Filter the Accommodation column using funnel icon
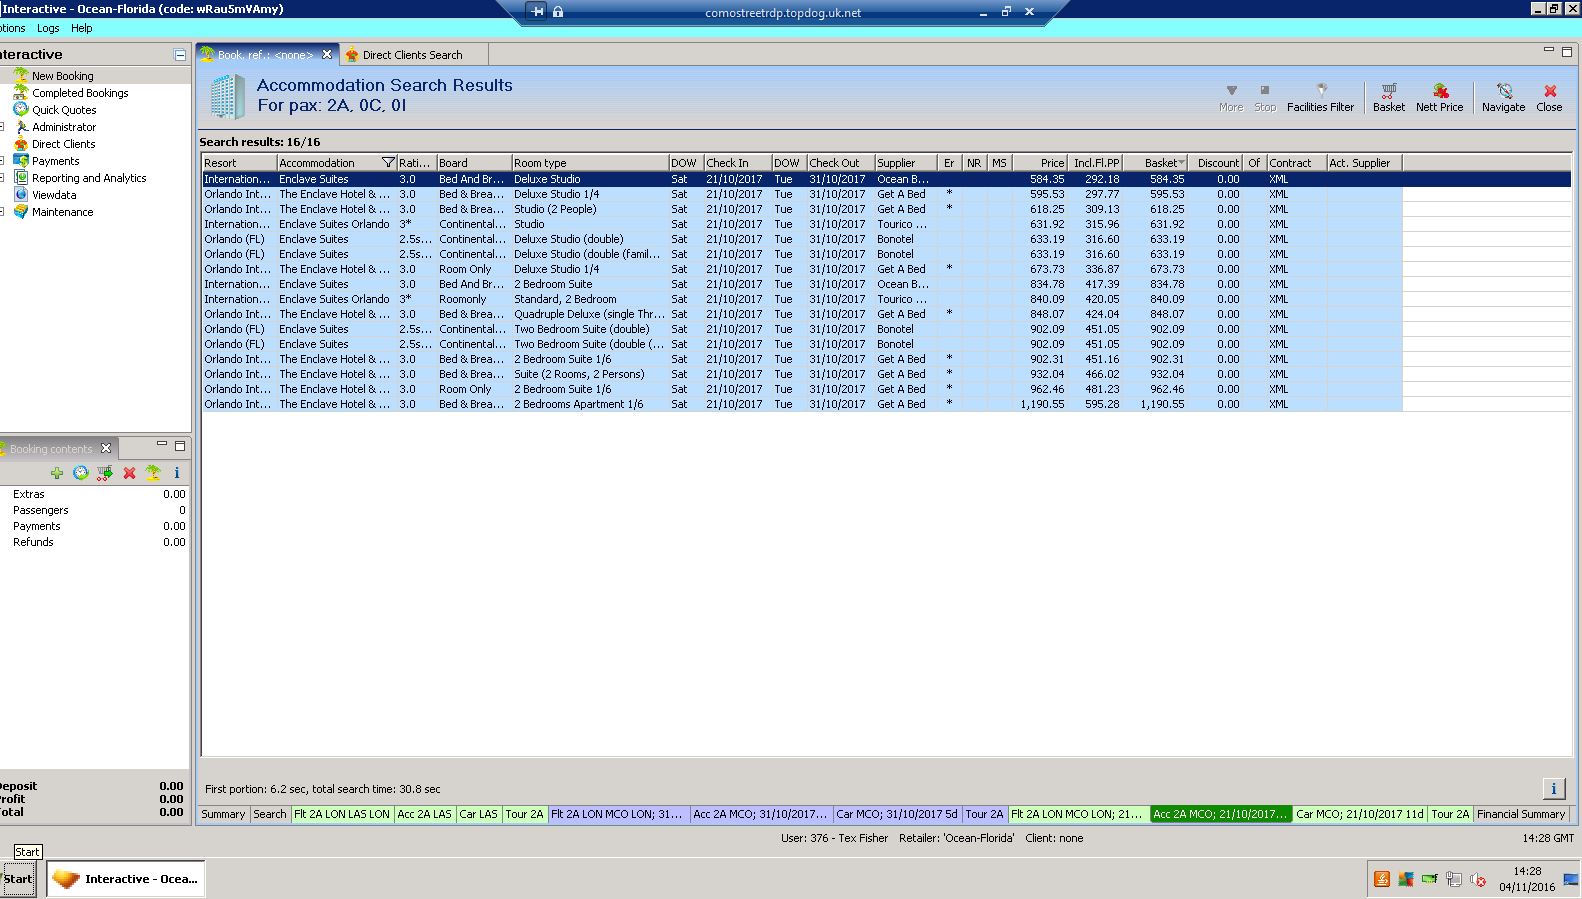 pyautogui.click(x=388, y=163)
